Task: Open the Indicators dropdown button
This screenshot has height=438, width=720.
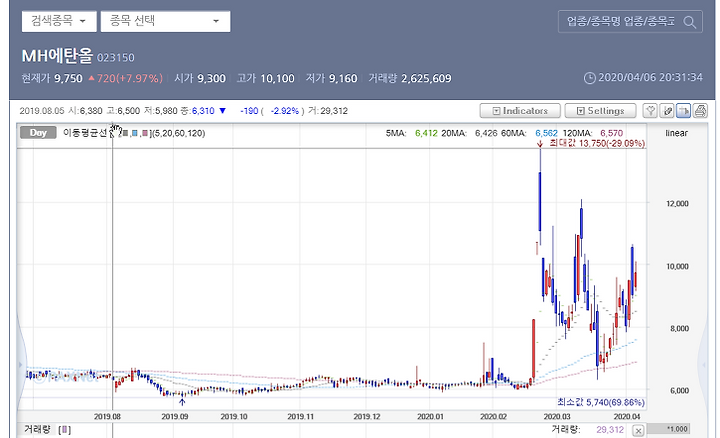Action: click(x=520, y=111)
